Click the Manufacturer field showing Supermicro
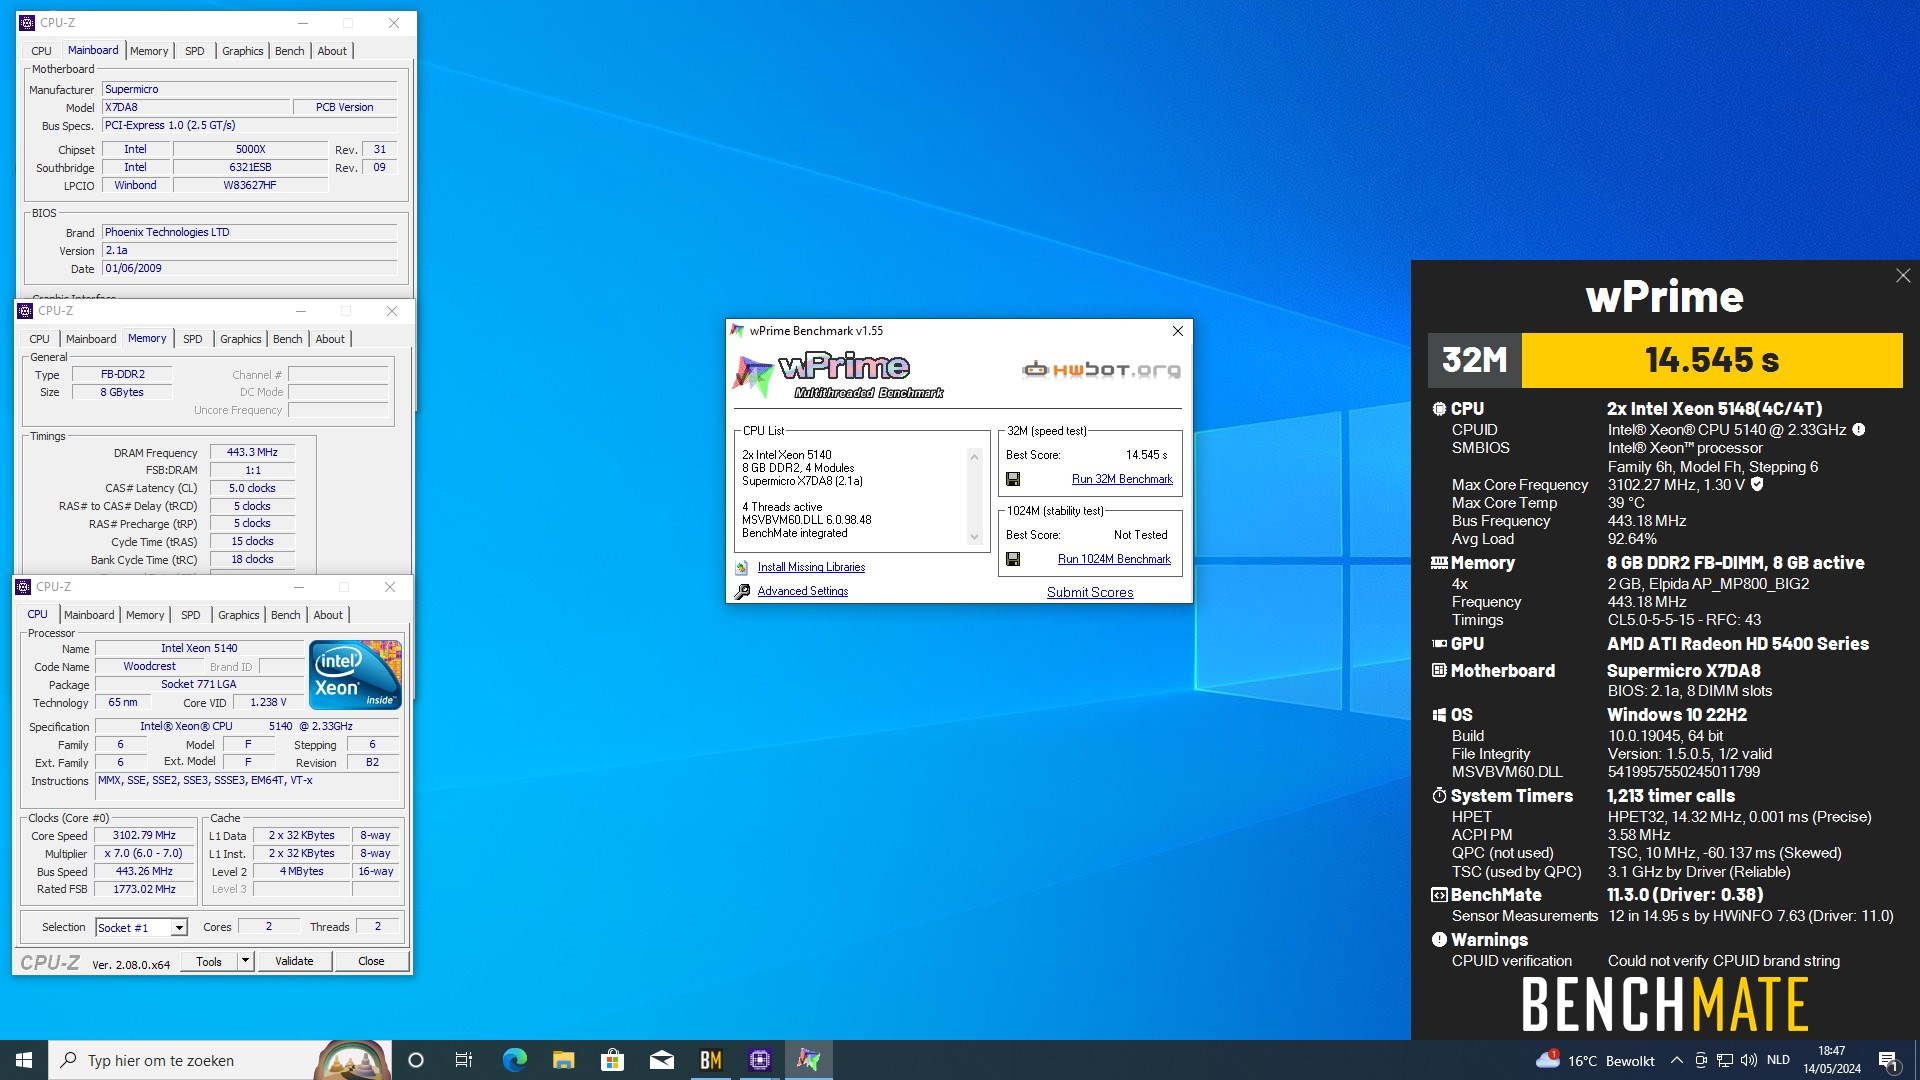This screenshot has width=1920, height=1080. [x=250, y=89]
